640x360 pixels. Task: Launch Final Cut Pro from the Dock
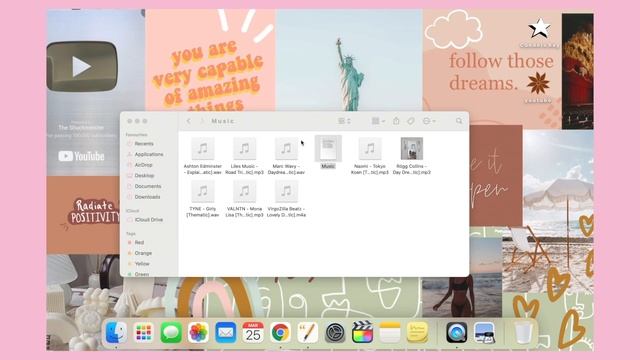click(x=362, y=333)
